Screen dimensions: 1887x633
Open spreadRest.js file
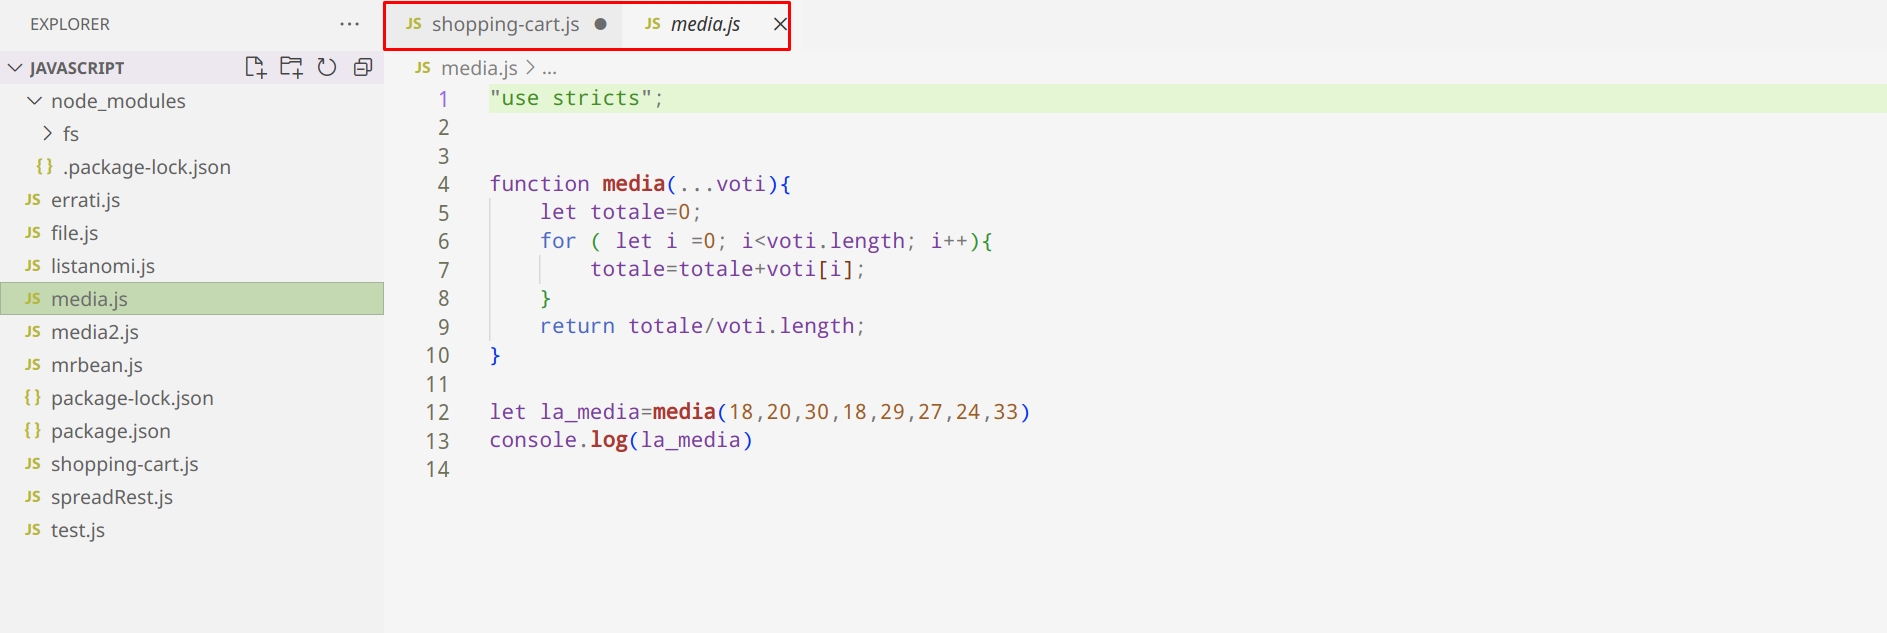111,497
